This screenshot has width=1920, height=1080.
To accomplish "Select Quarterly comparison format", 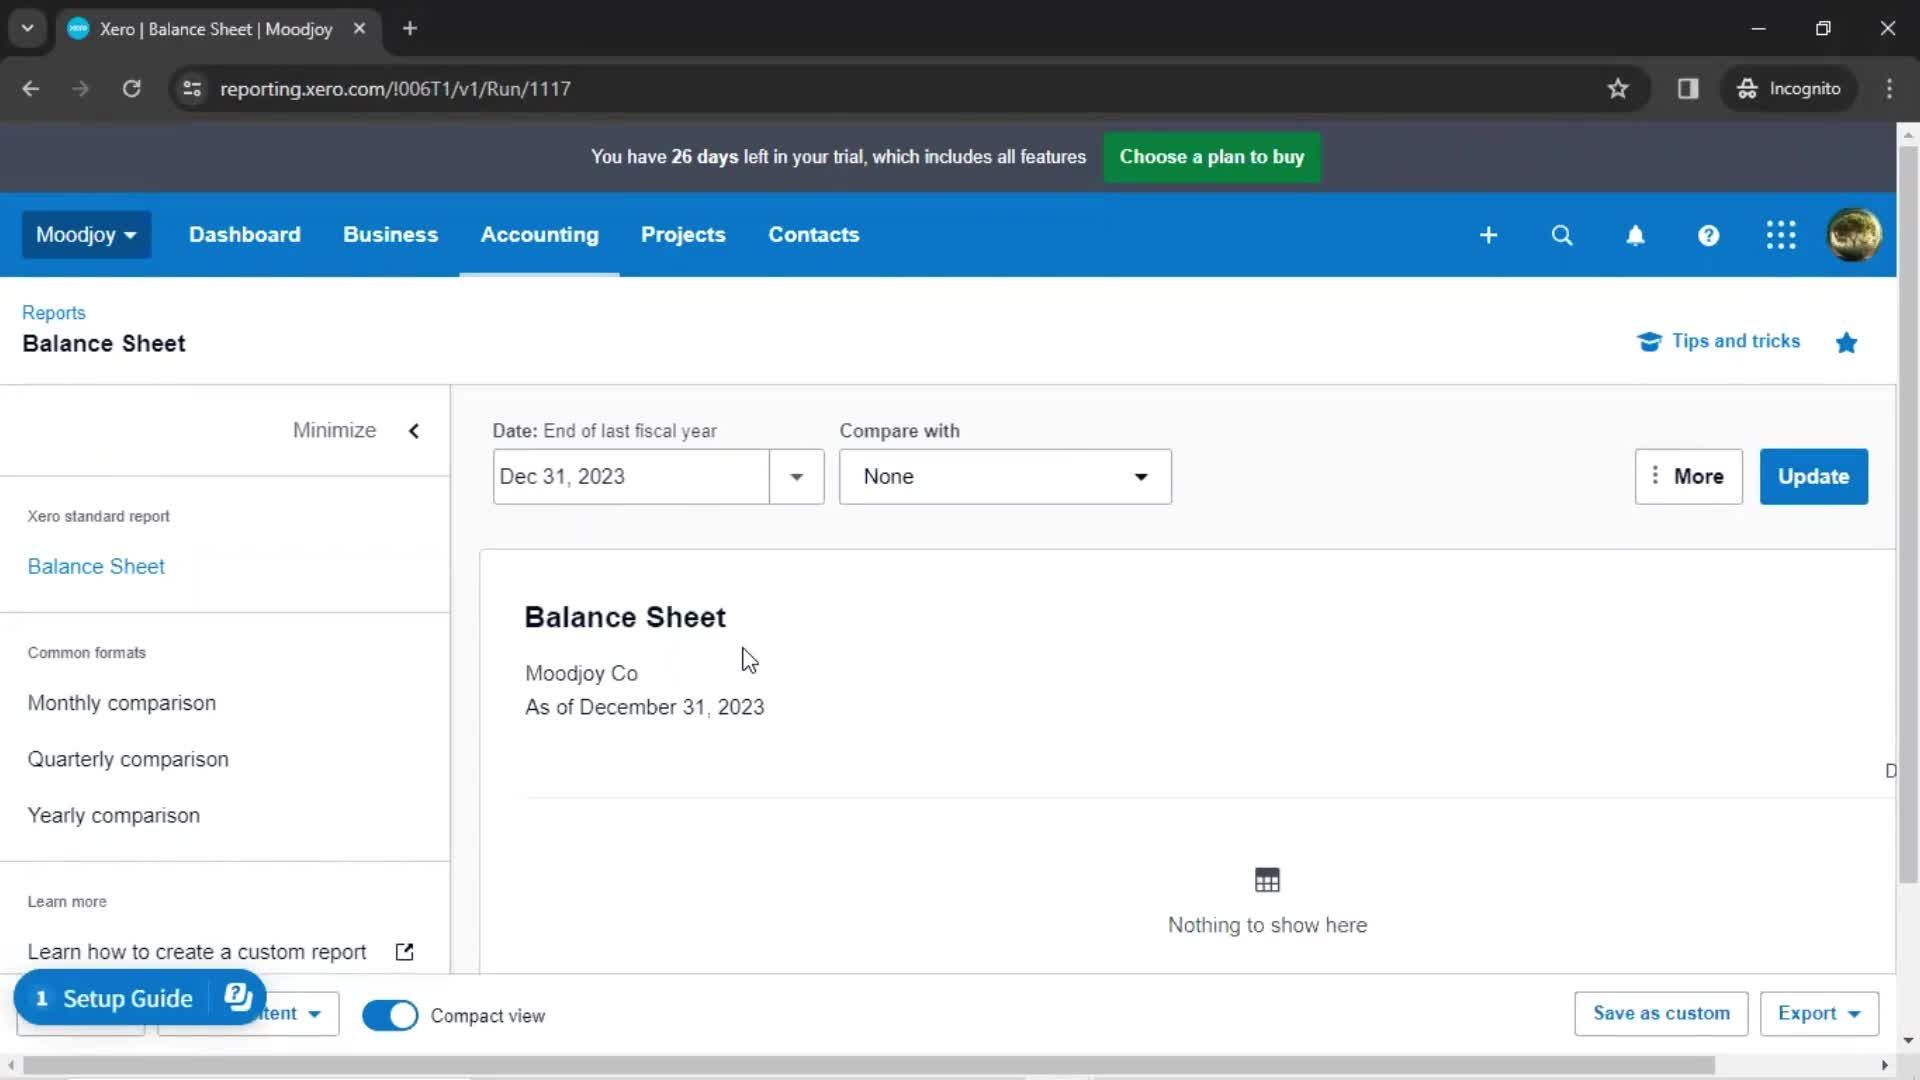I will [128, 759].
